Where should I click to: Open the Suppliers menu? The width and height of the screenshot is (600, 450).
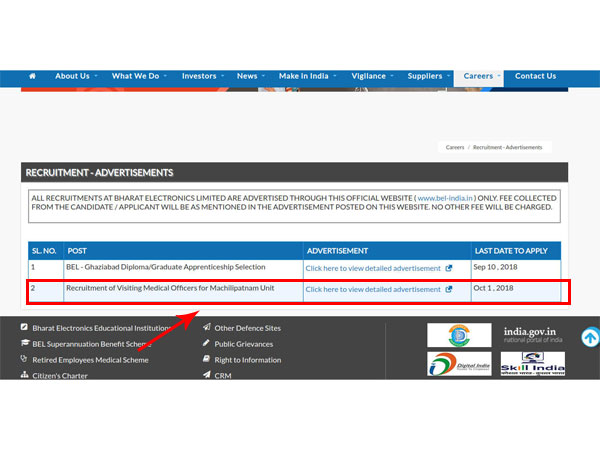[425, 76]
